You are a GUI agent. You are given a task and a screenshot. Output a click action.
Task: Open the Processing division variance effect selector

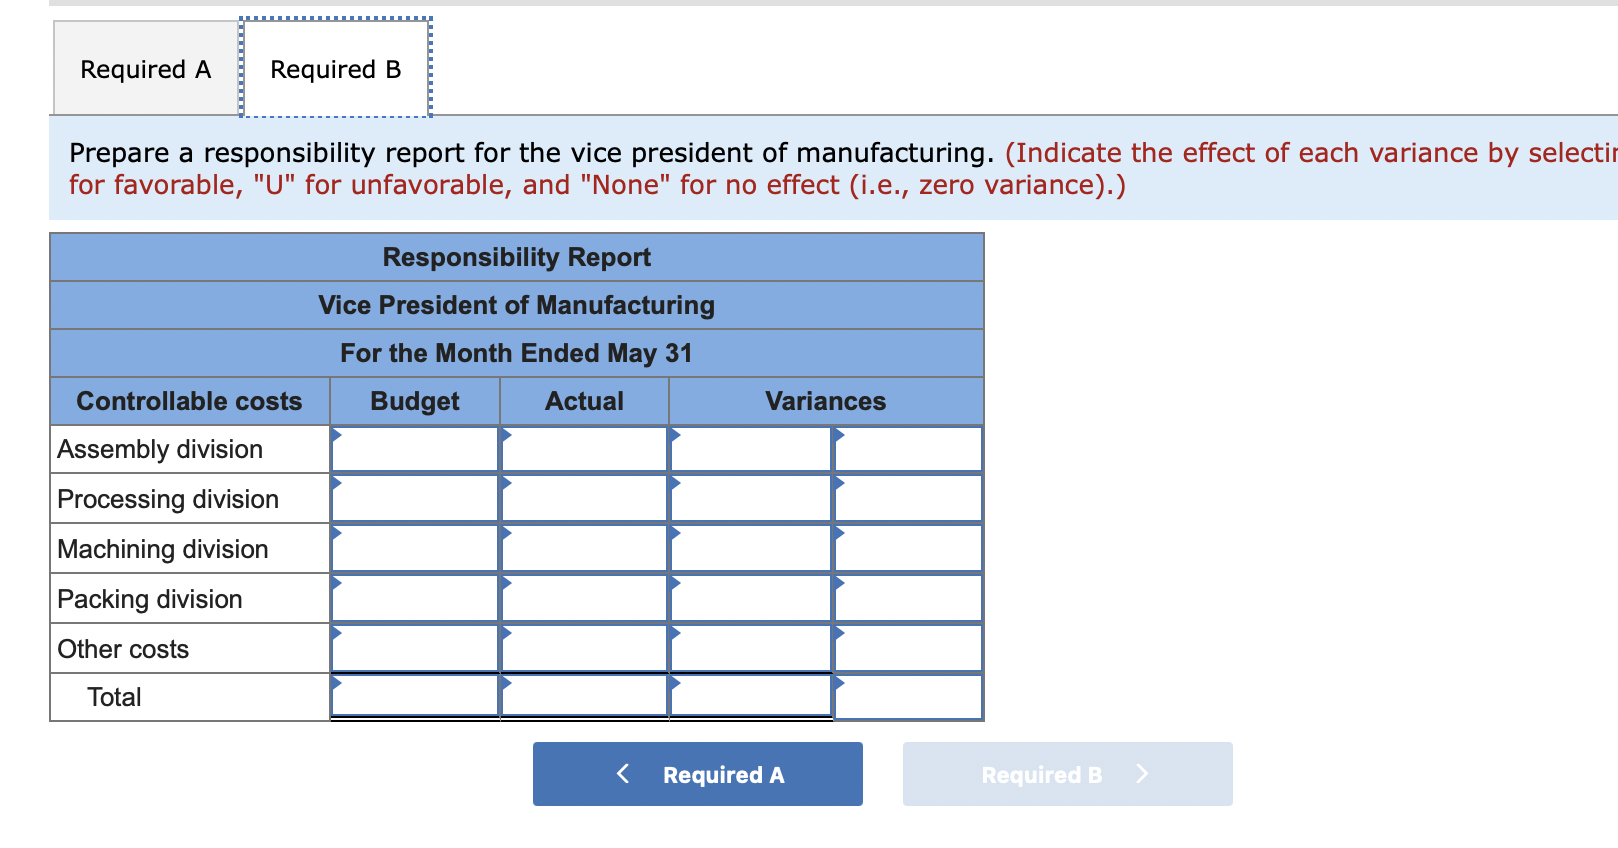(x=906, y=498)
